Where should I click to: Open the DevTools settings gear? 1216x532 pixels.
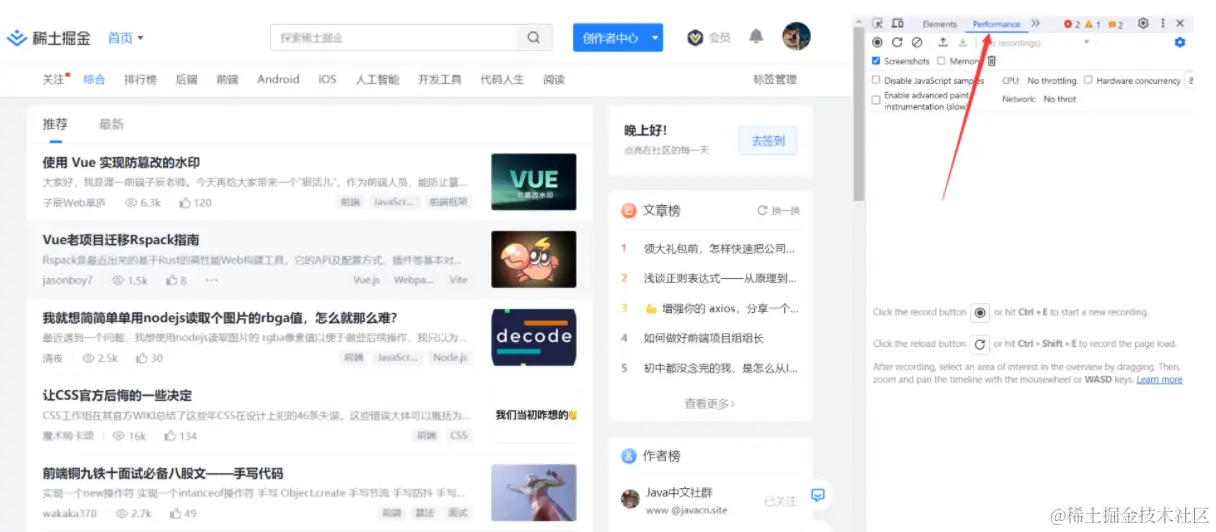[1143, 23]
